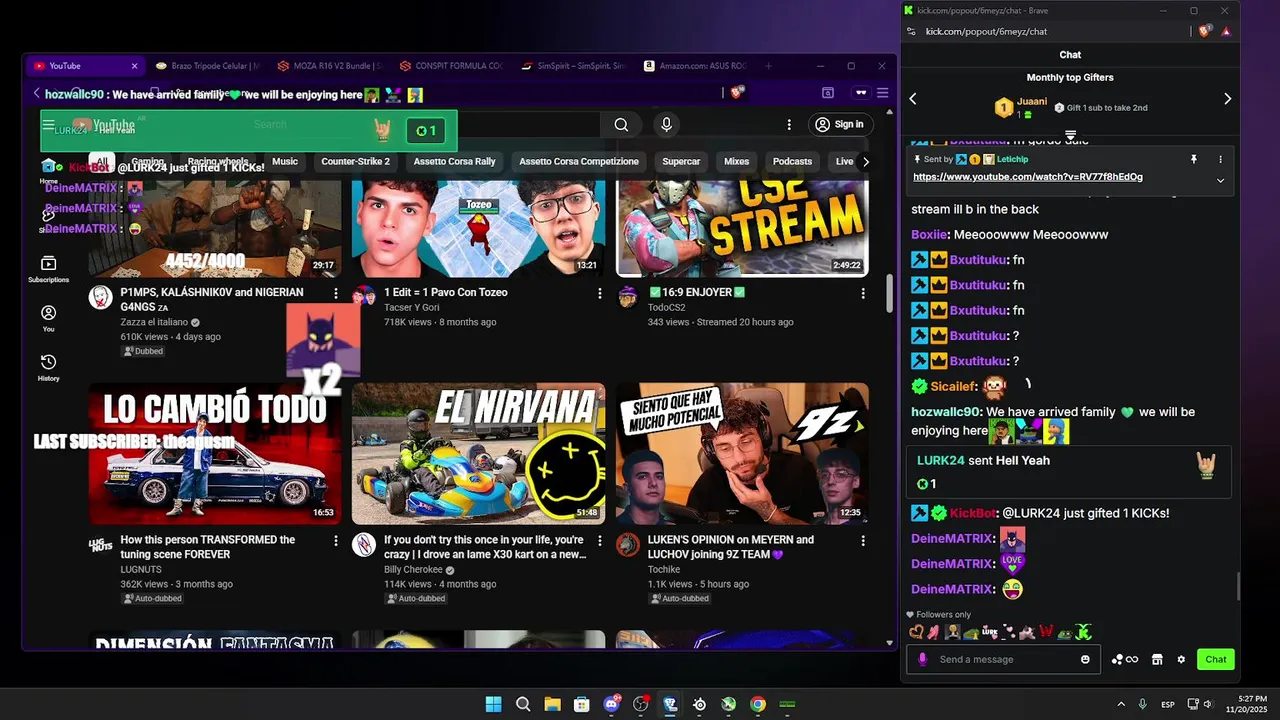Select the Counter-Strike 2 chip
This screenshot has height=720, width=1280.
pyautogui.click(x=355, y=161)
